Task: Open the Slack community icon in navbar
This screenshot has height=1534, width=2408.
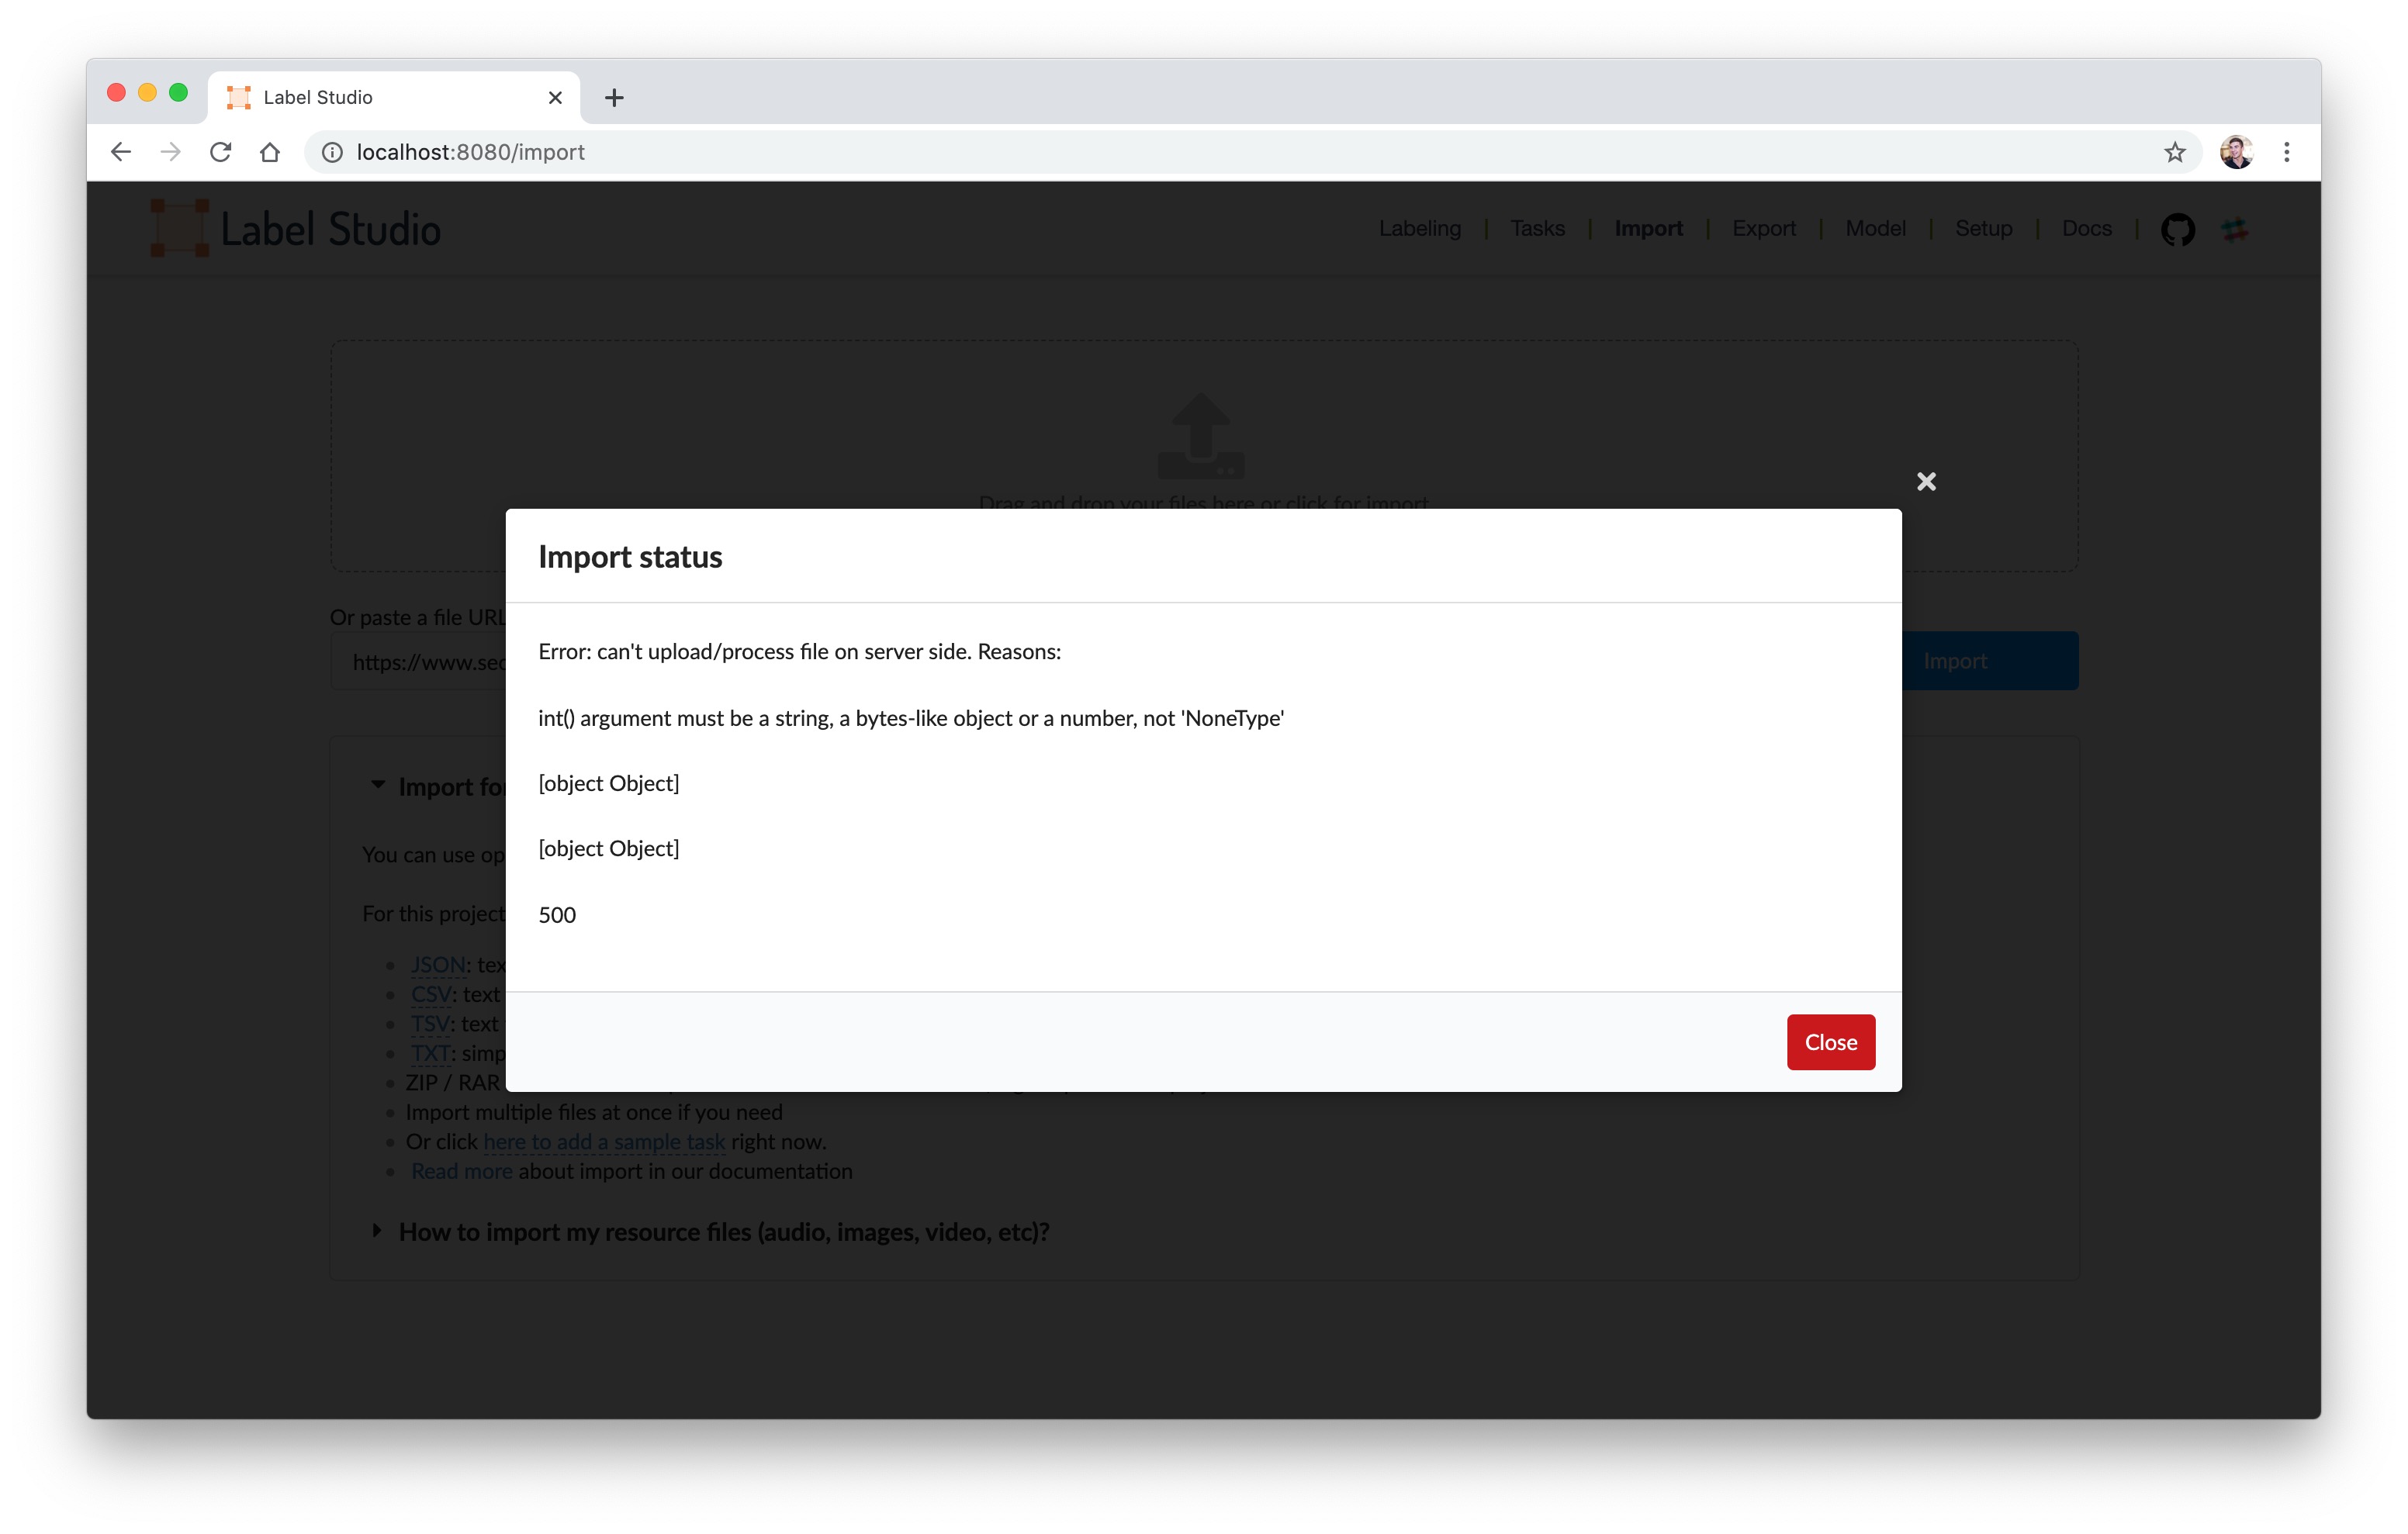Action: (x=2236, y=228)
